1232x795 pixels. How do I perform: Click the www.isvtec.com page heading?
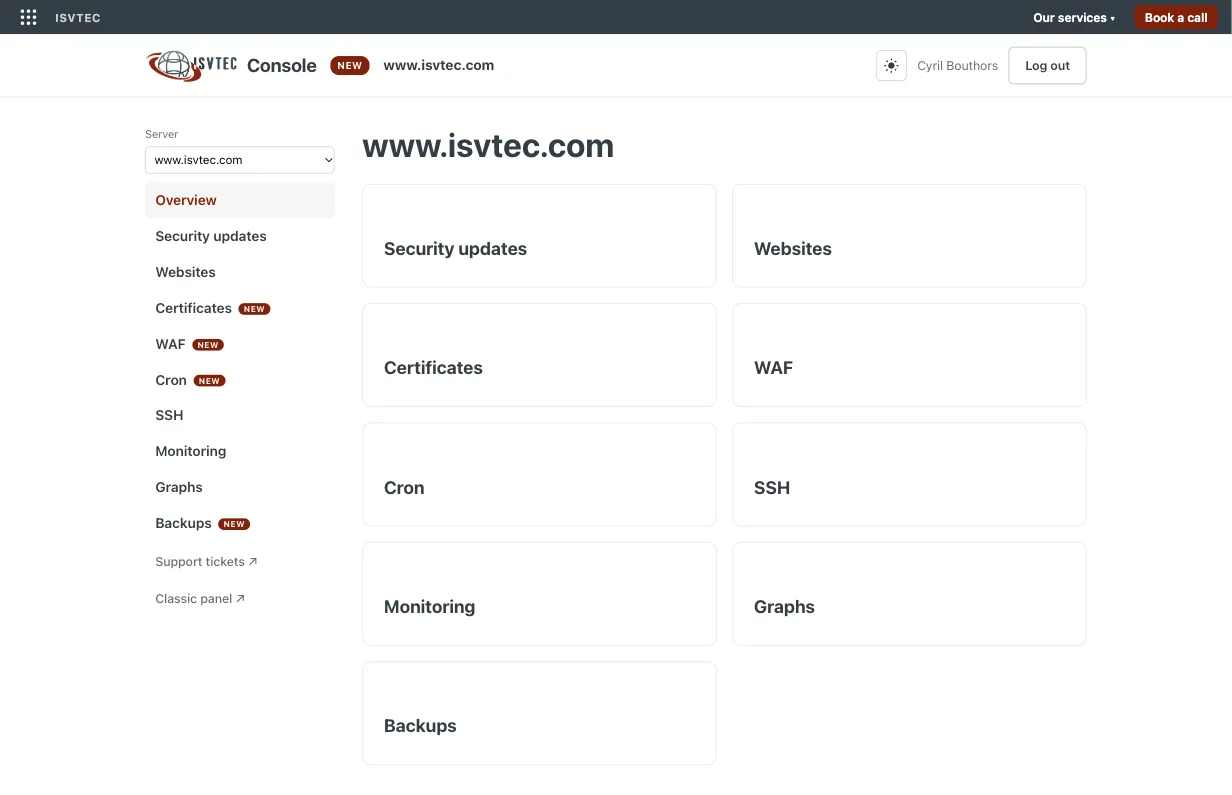click(488, 146)
